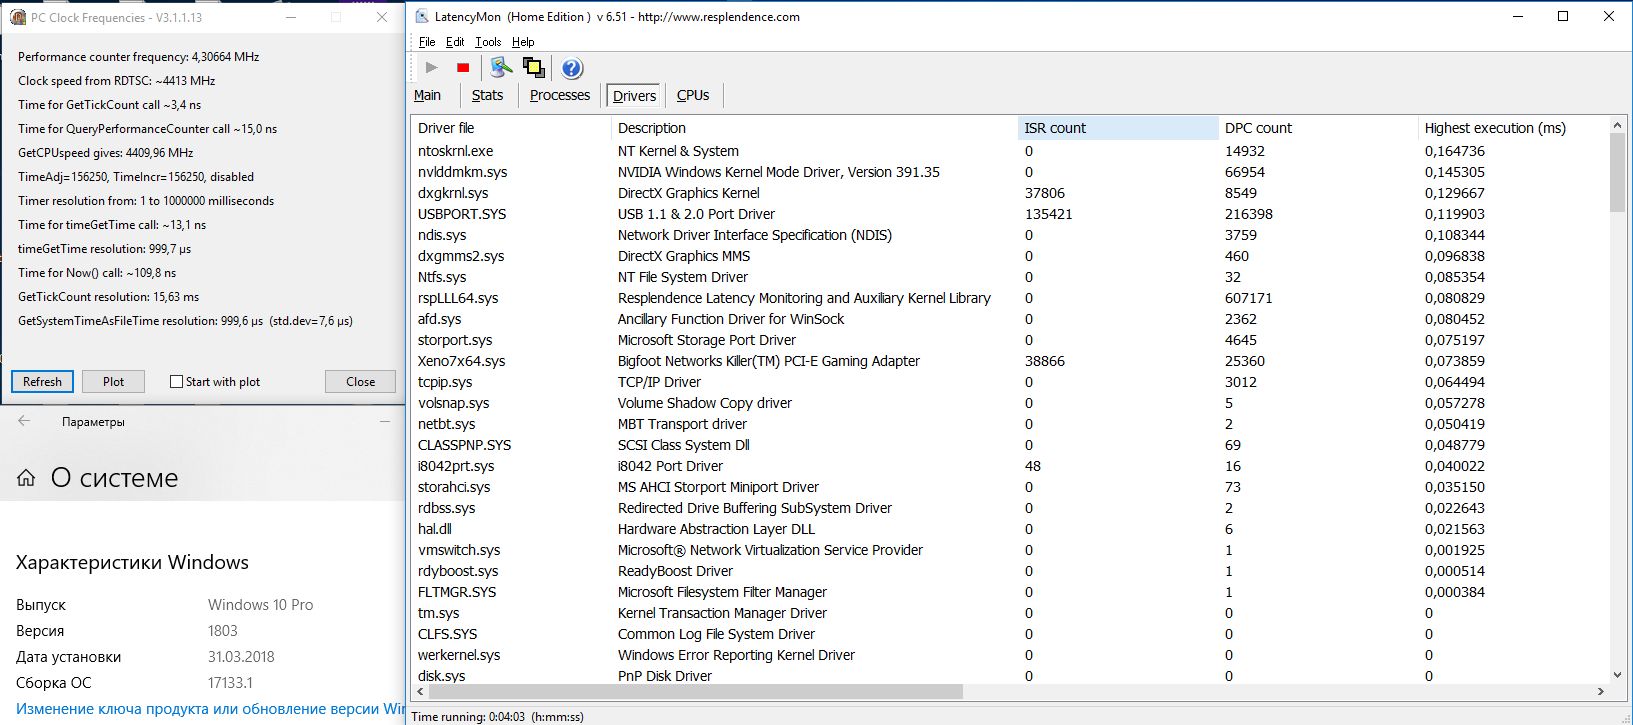Click the home icon in Settings window
This screenshot has height=725, width=1633.
[26, 478]
